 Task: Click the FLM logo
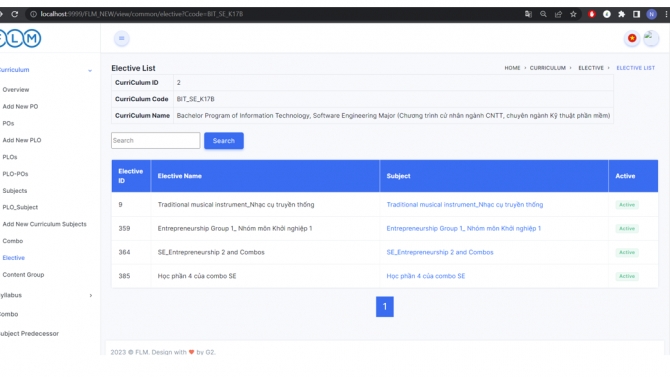click(x=20, y=38)
